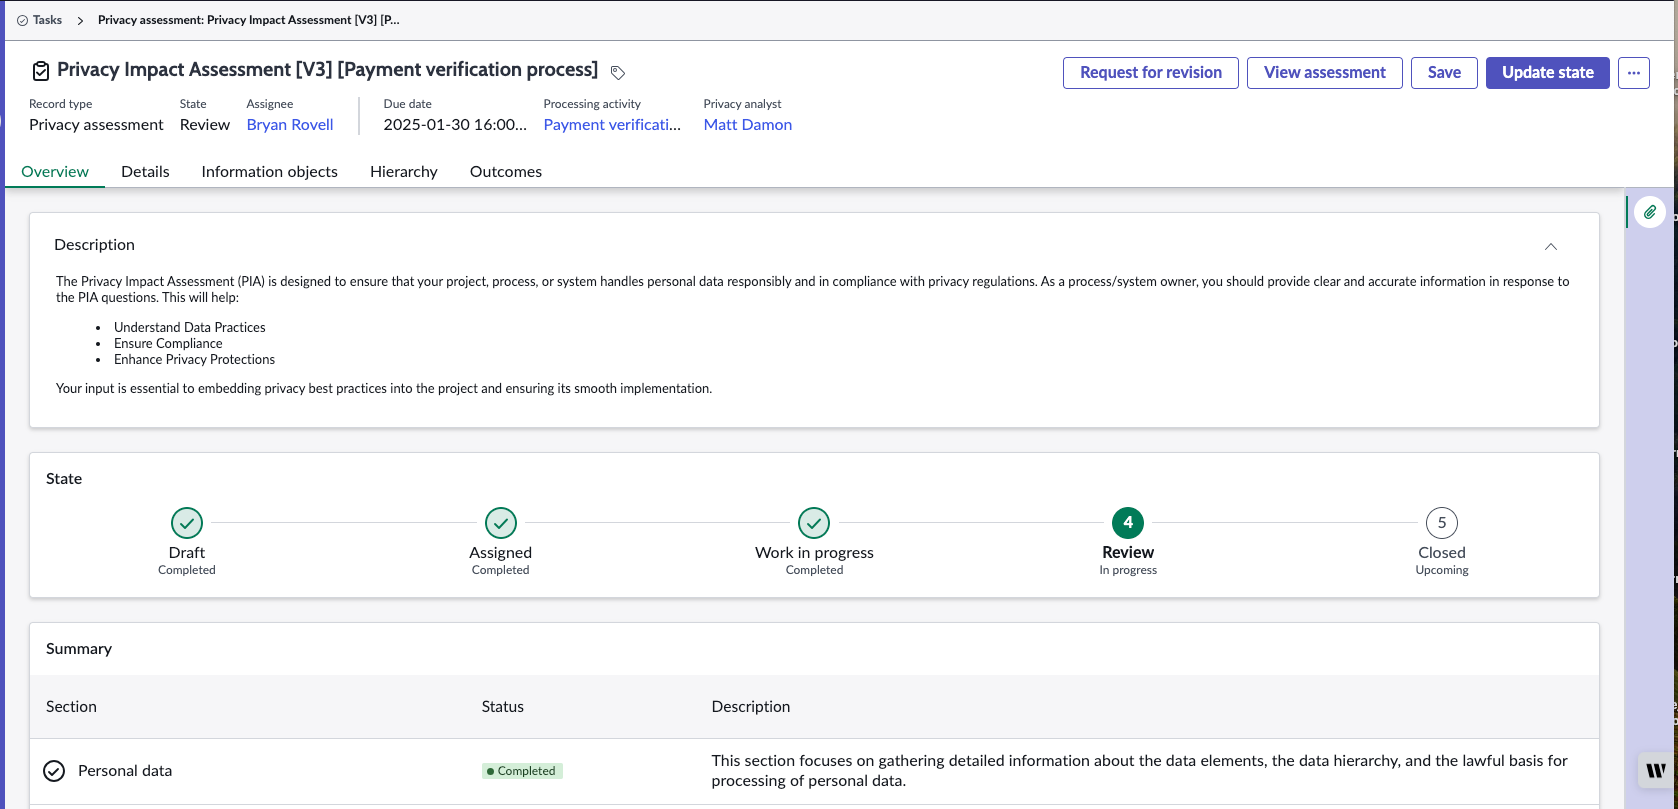Open the W widget icon at bottom right
Viewport: 1678px width, 809px height.
coord(1656,770)
